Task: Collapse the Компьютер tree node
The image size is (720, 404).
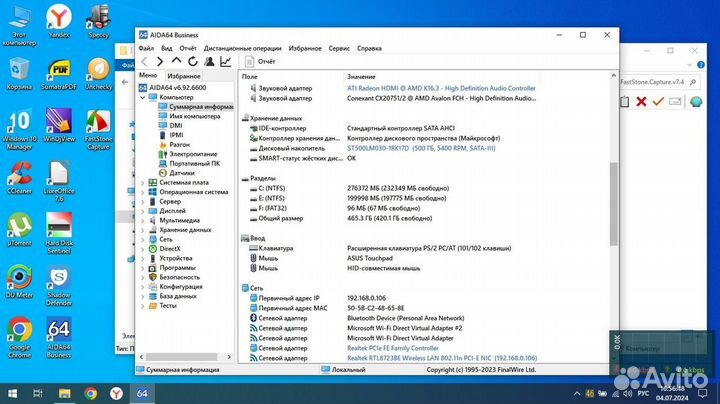Action: tap(142, 97)
